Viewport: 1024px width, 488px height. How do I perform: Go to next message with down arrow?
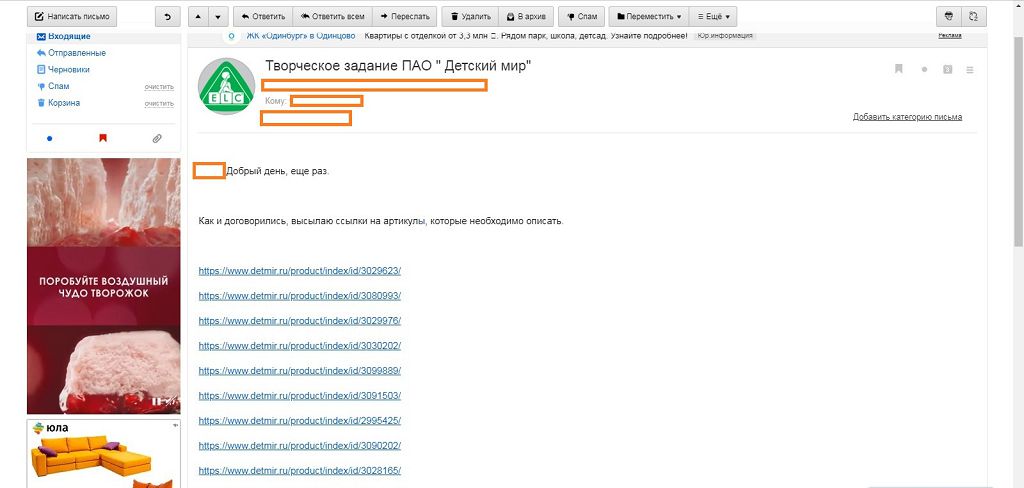coord(219,16)
